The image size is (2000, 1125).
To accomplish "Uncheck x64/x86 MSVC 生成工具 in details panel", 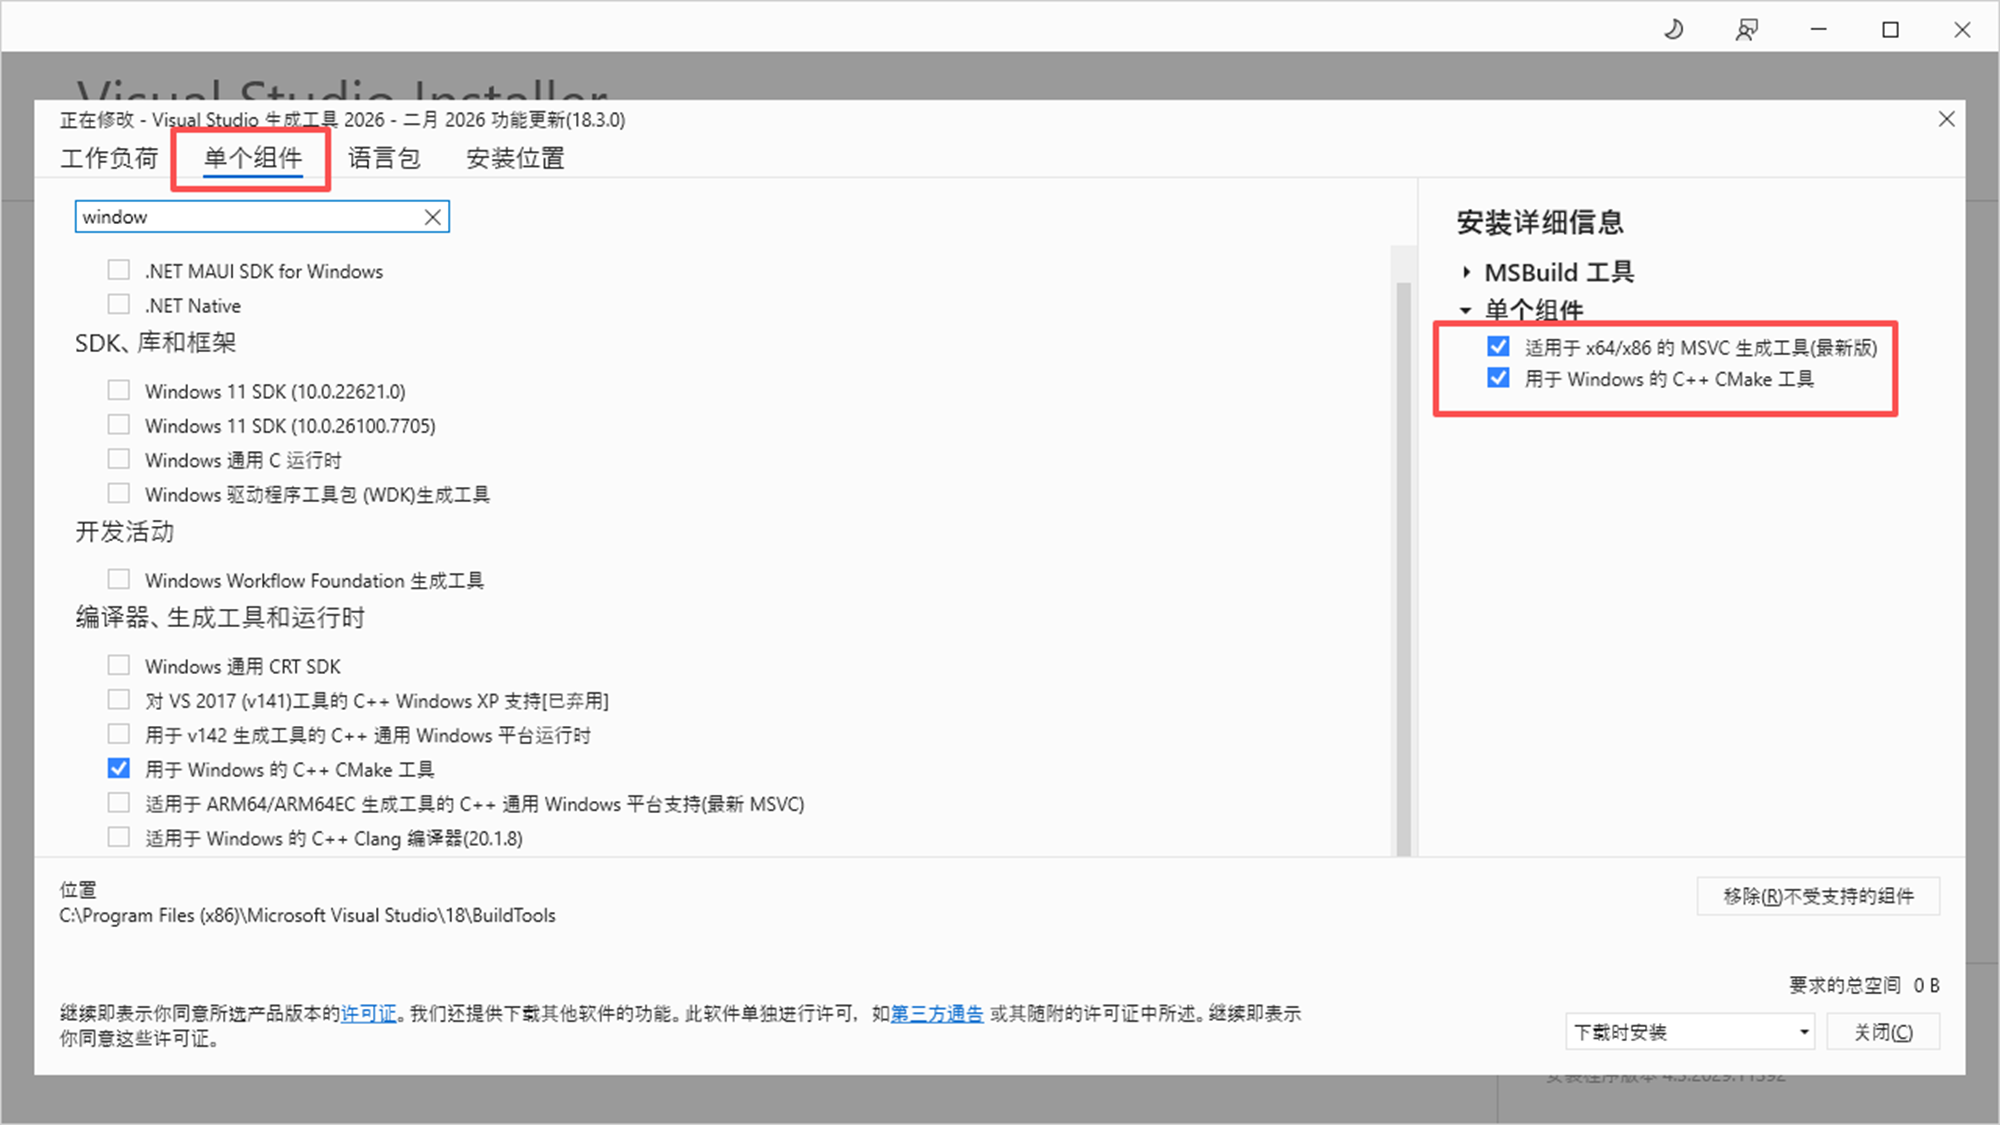I will point(1498,346).
